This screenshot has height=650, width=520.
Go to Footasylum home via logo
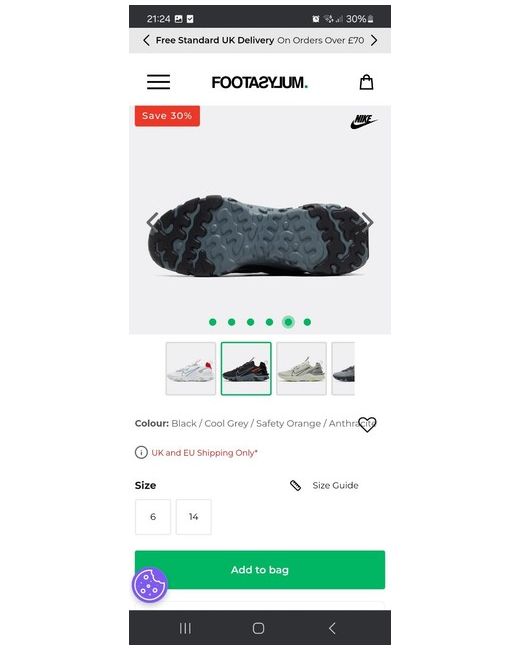[x=260, y=82]
